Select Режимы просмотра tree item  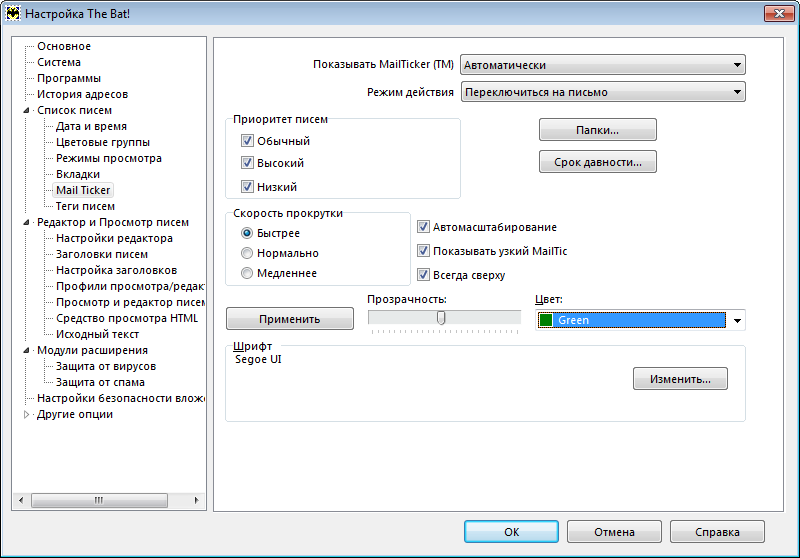(x=109, y=159)
